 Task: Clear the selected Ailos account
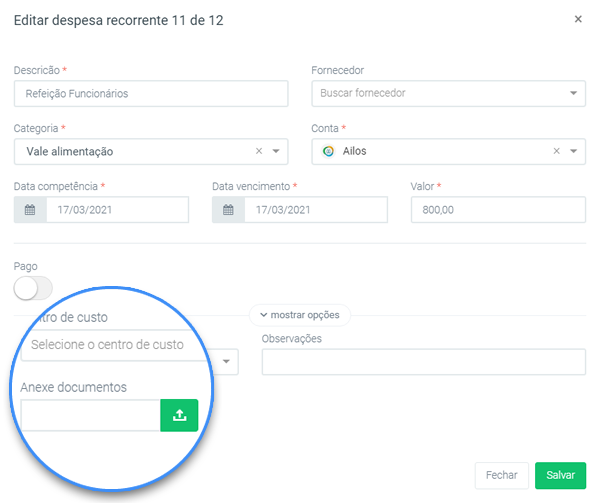click(557, 151)
